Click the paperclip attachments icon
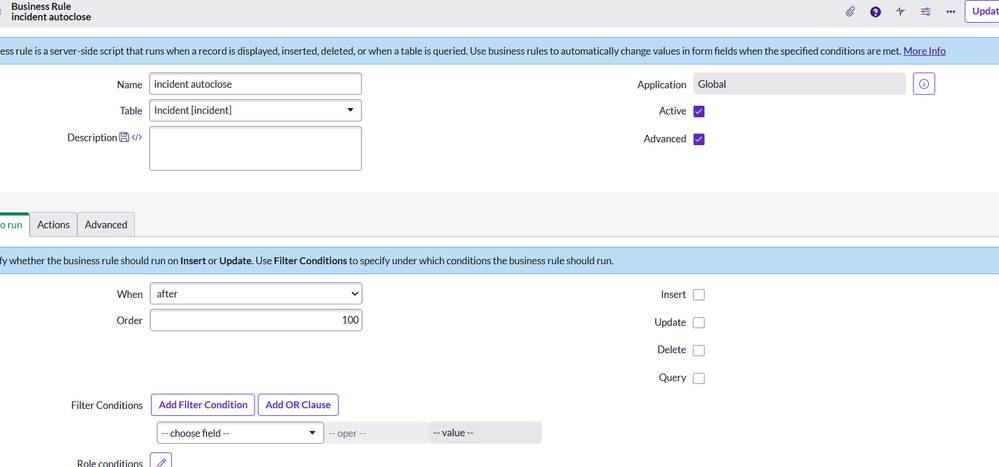Image resolution: width=999 pixels, height=467 pixels. (x=850, y=12)
